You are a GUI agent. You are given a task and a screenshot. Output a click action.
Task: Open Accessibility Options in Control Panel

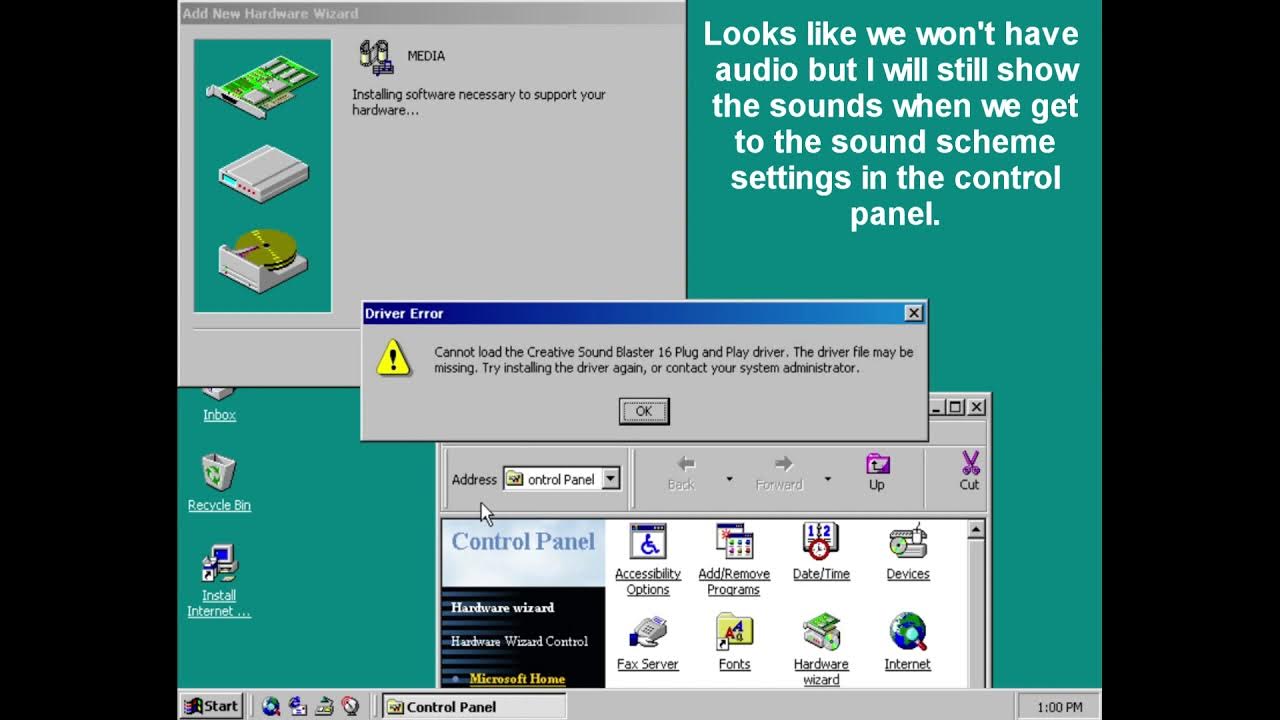tap(648, 560)
